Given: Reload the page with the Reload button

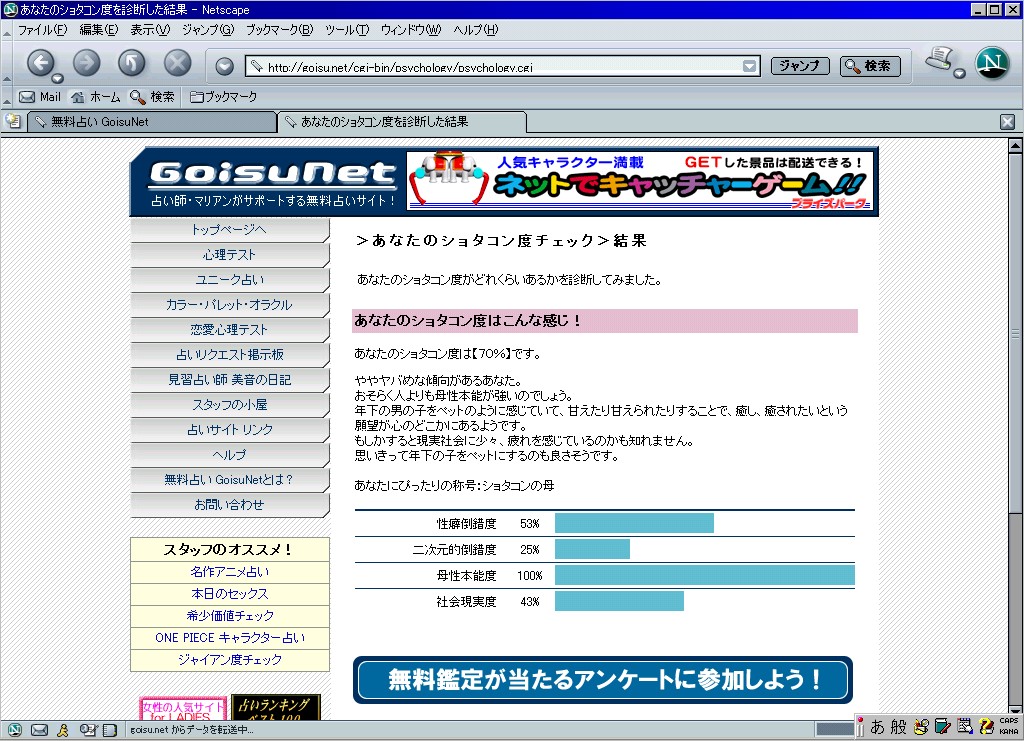Looking at the screenshot, I should [x=131, y=63].
